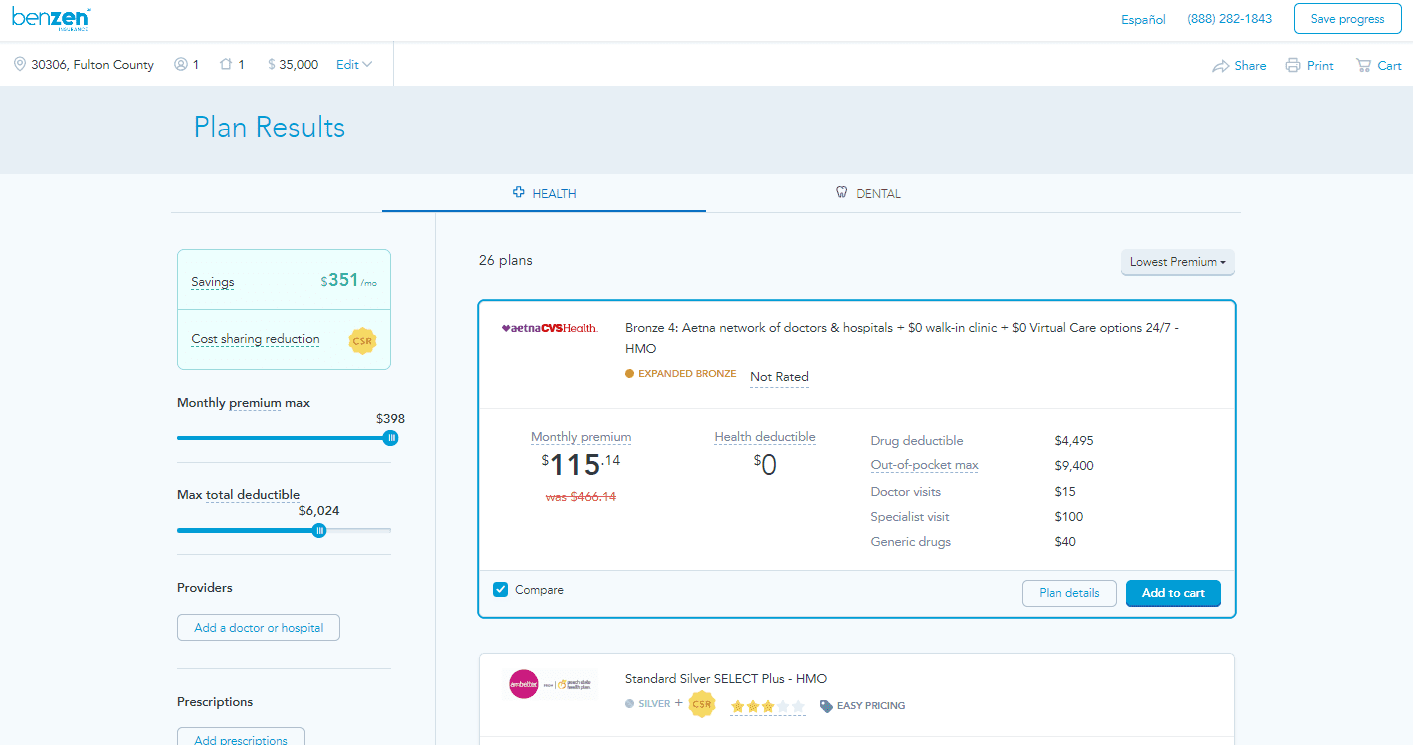Click the $4,495 drug deductible value
1413x745 pixels.
tap(1074, 441)
